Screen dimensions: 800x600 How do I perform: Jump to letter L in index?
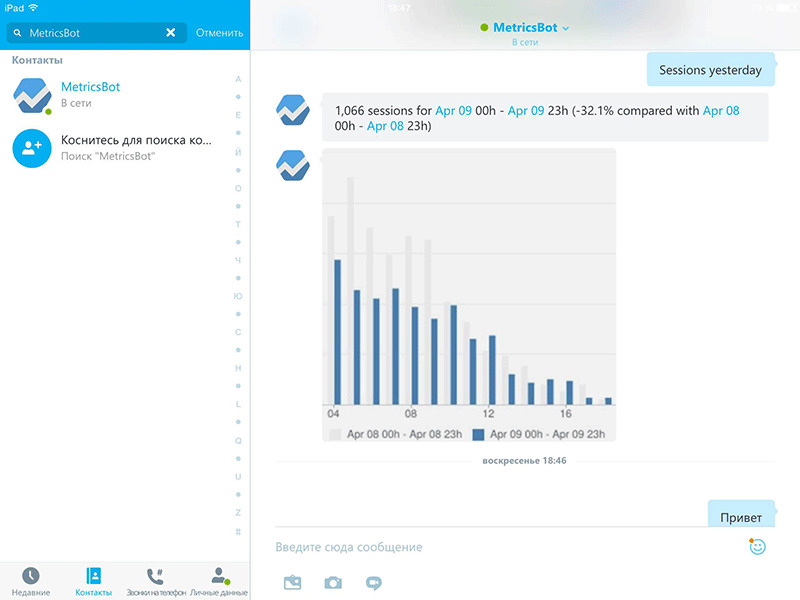point(238,404)
